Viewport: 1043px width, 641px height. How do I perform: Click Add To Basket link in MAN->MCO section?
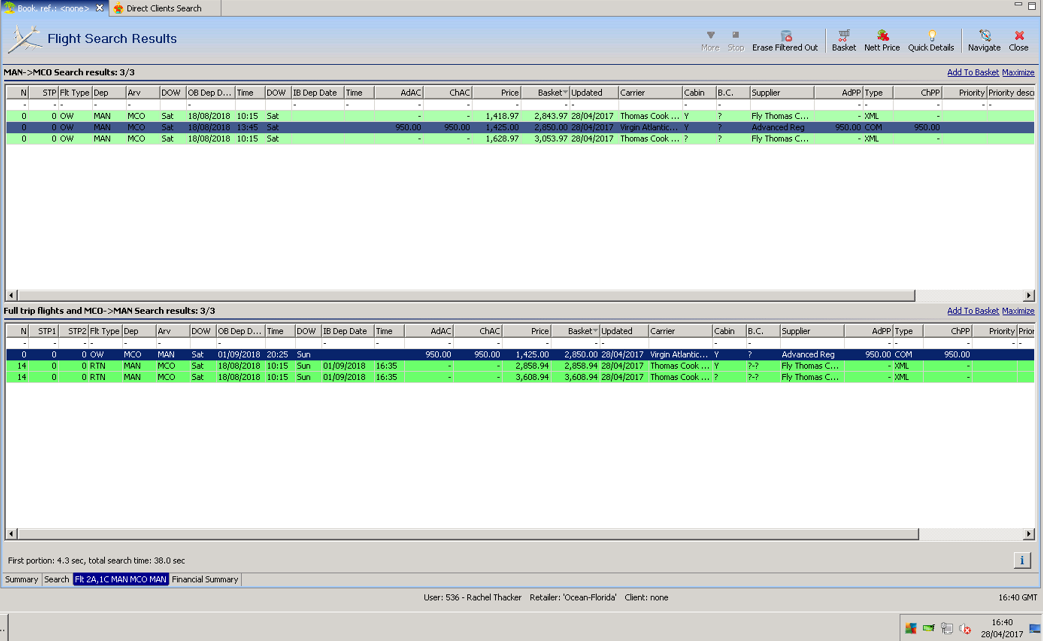972,72
